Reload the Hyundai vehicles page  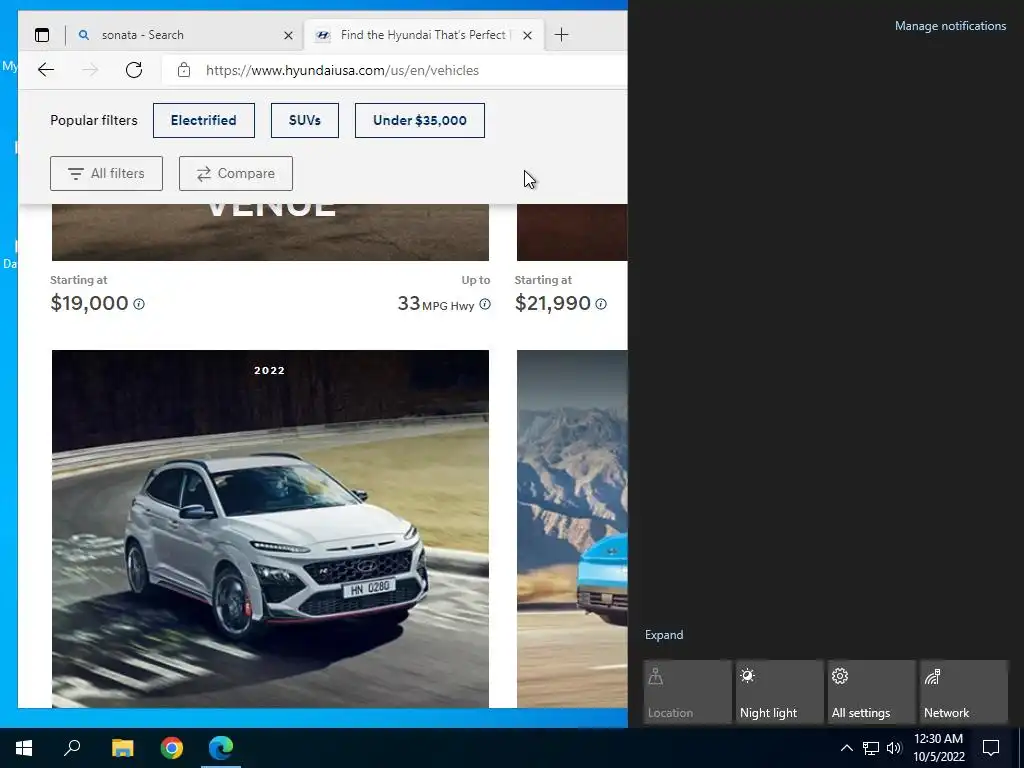(x=134, y=70)
